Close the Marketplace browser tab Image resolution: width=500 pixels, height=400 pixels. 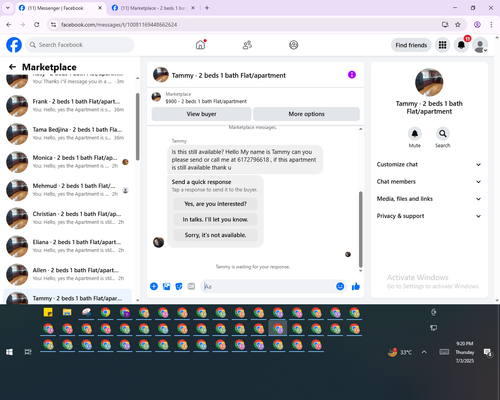193,8
